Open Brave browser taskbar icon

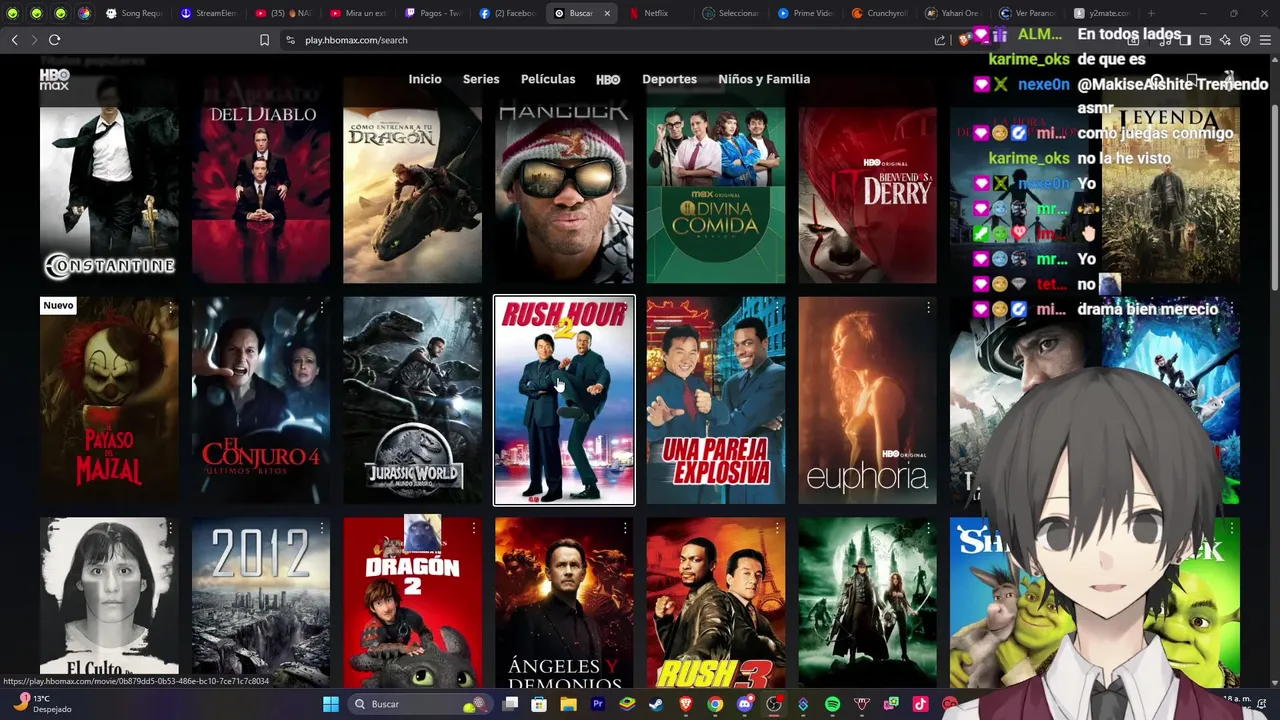click(686, 704)
